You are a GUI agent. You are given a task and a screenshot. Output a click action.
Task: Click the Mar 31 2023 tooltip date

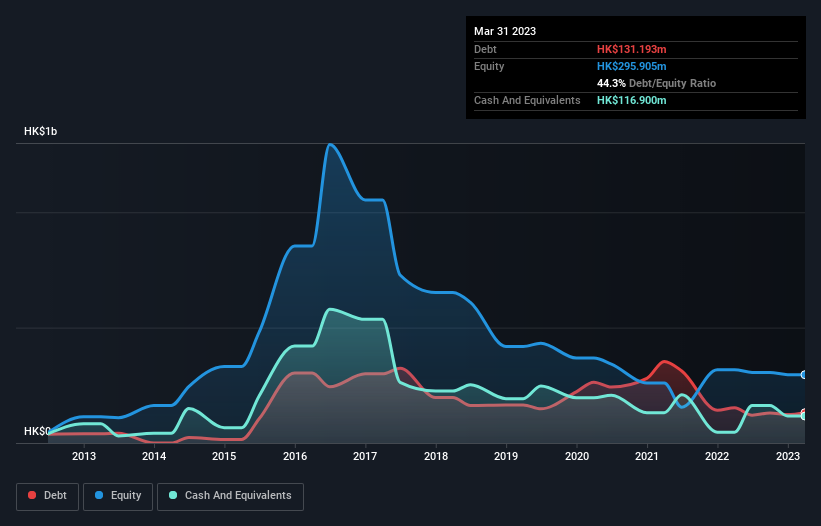pos(505,31)
